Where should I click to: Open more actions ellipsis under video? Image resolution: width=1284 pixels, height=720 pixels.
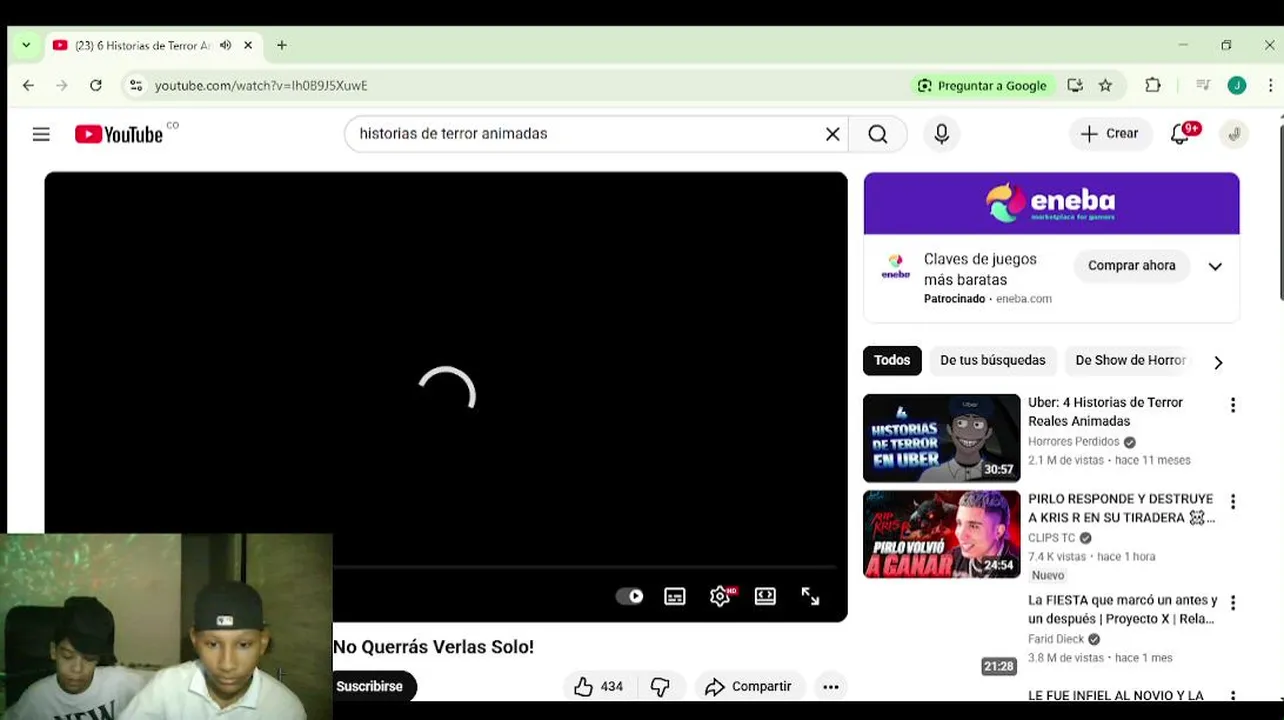830,686
